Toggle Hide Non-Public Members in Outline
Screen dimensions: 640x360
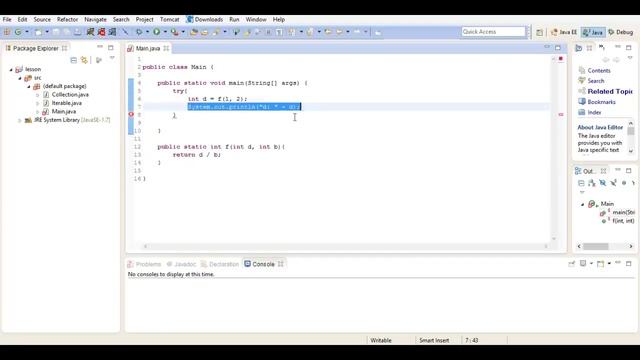tap(624, 183)
